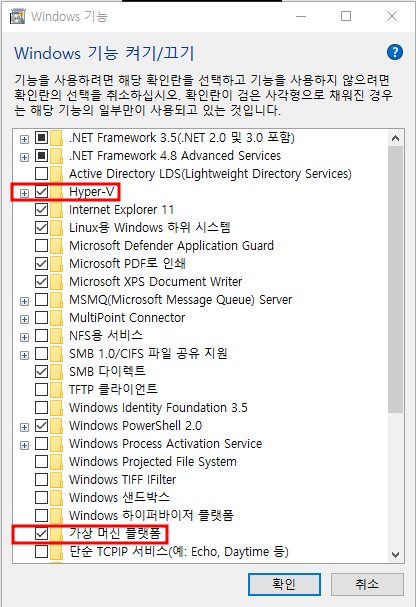Click the folder icon beside Hyper-V

[x=56, y=192]
